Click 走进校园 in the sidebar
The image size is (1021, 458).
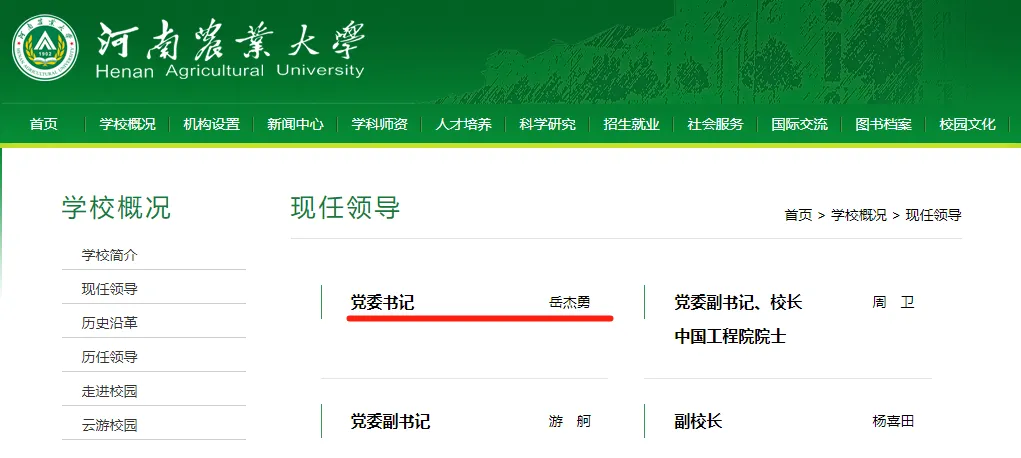109,391
